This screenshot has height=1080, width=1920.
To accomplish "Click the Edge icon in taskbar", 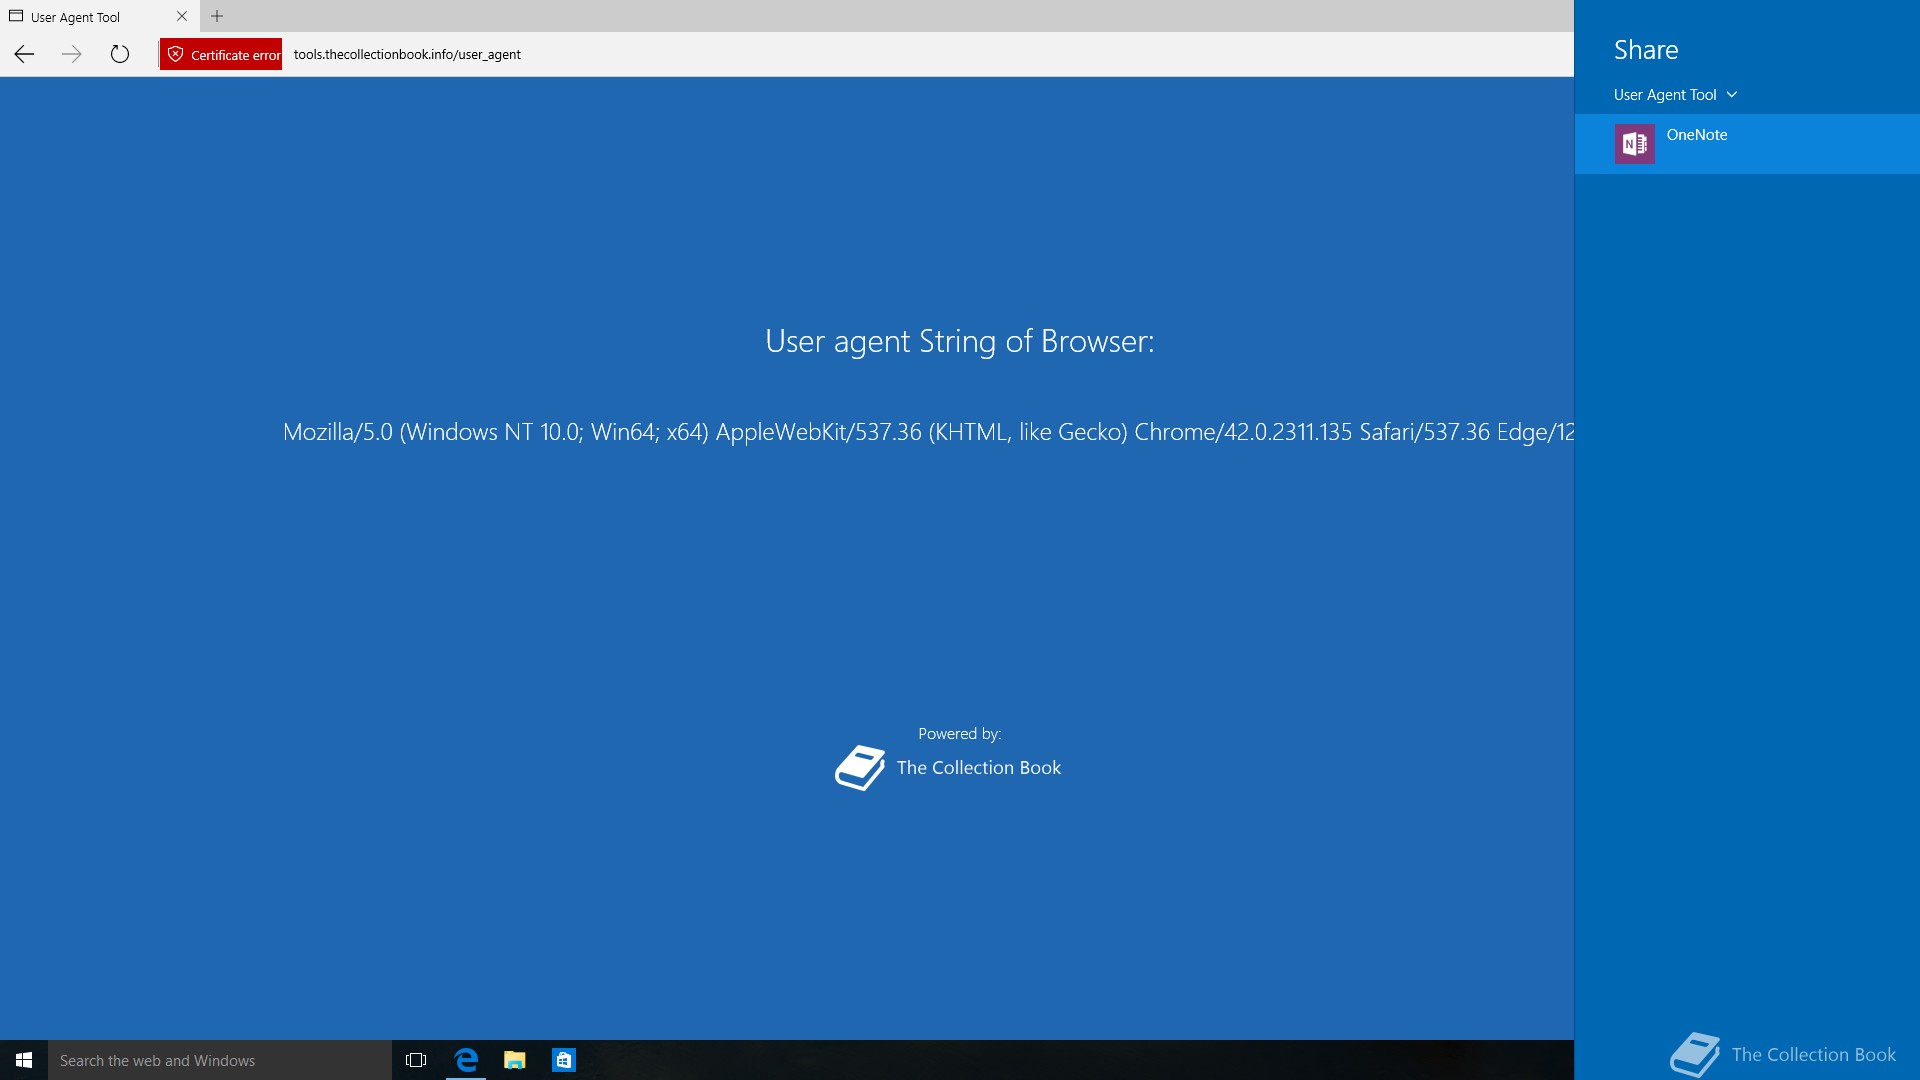I will tap(466, 1060).
